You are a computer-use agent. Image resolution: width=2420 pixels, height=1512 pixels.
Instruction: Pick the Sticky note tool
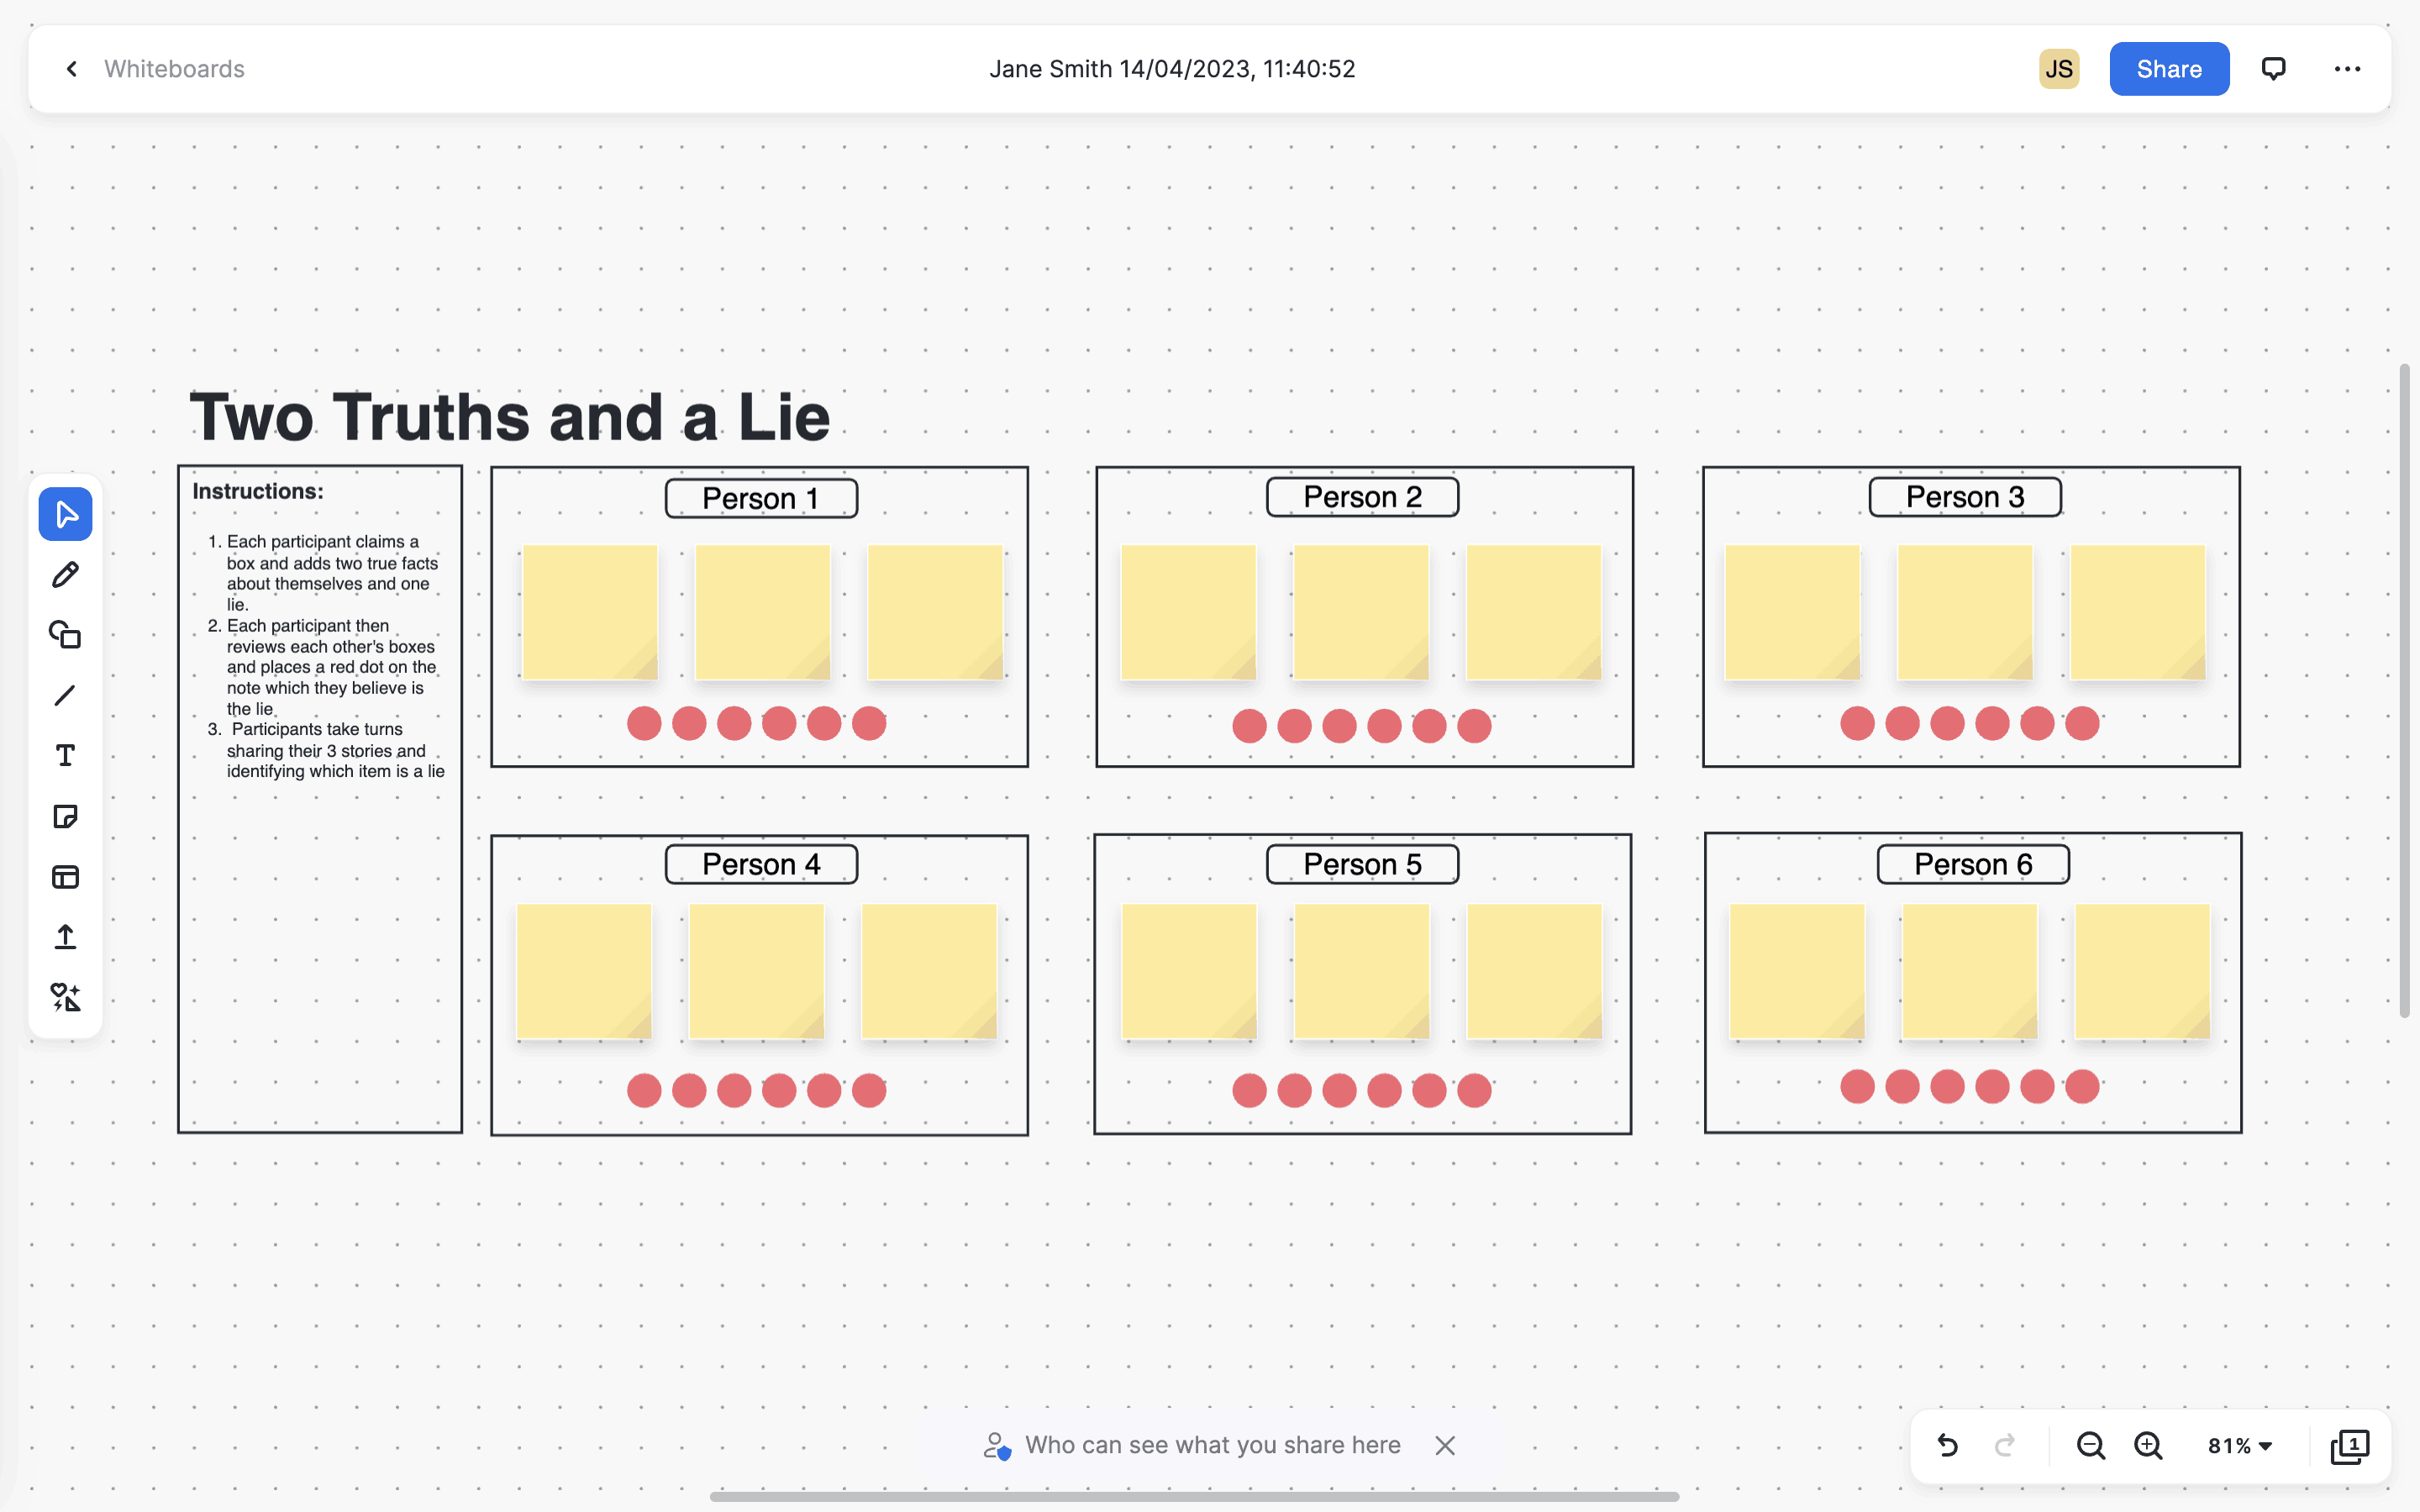65,816
